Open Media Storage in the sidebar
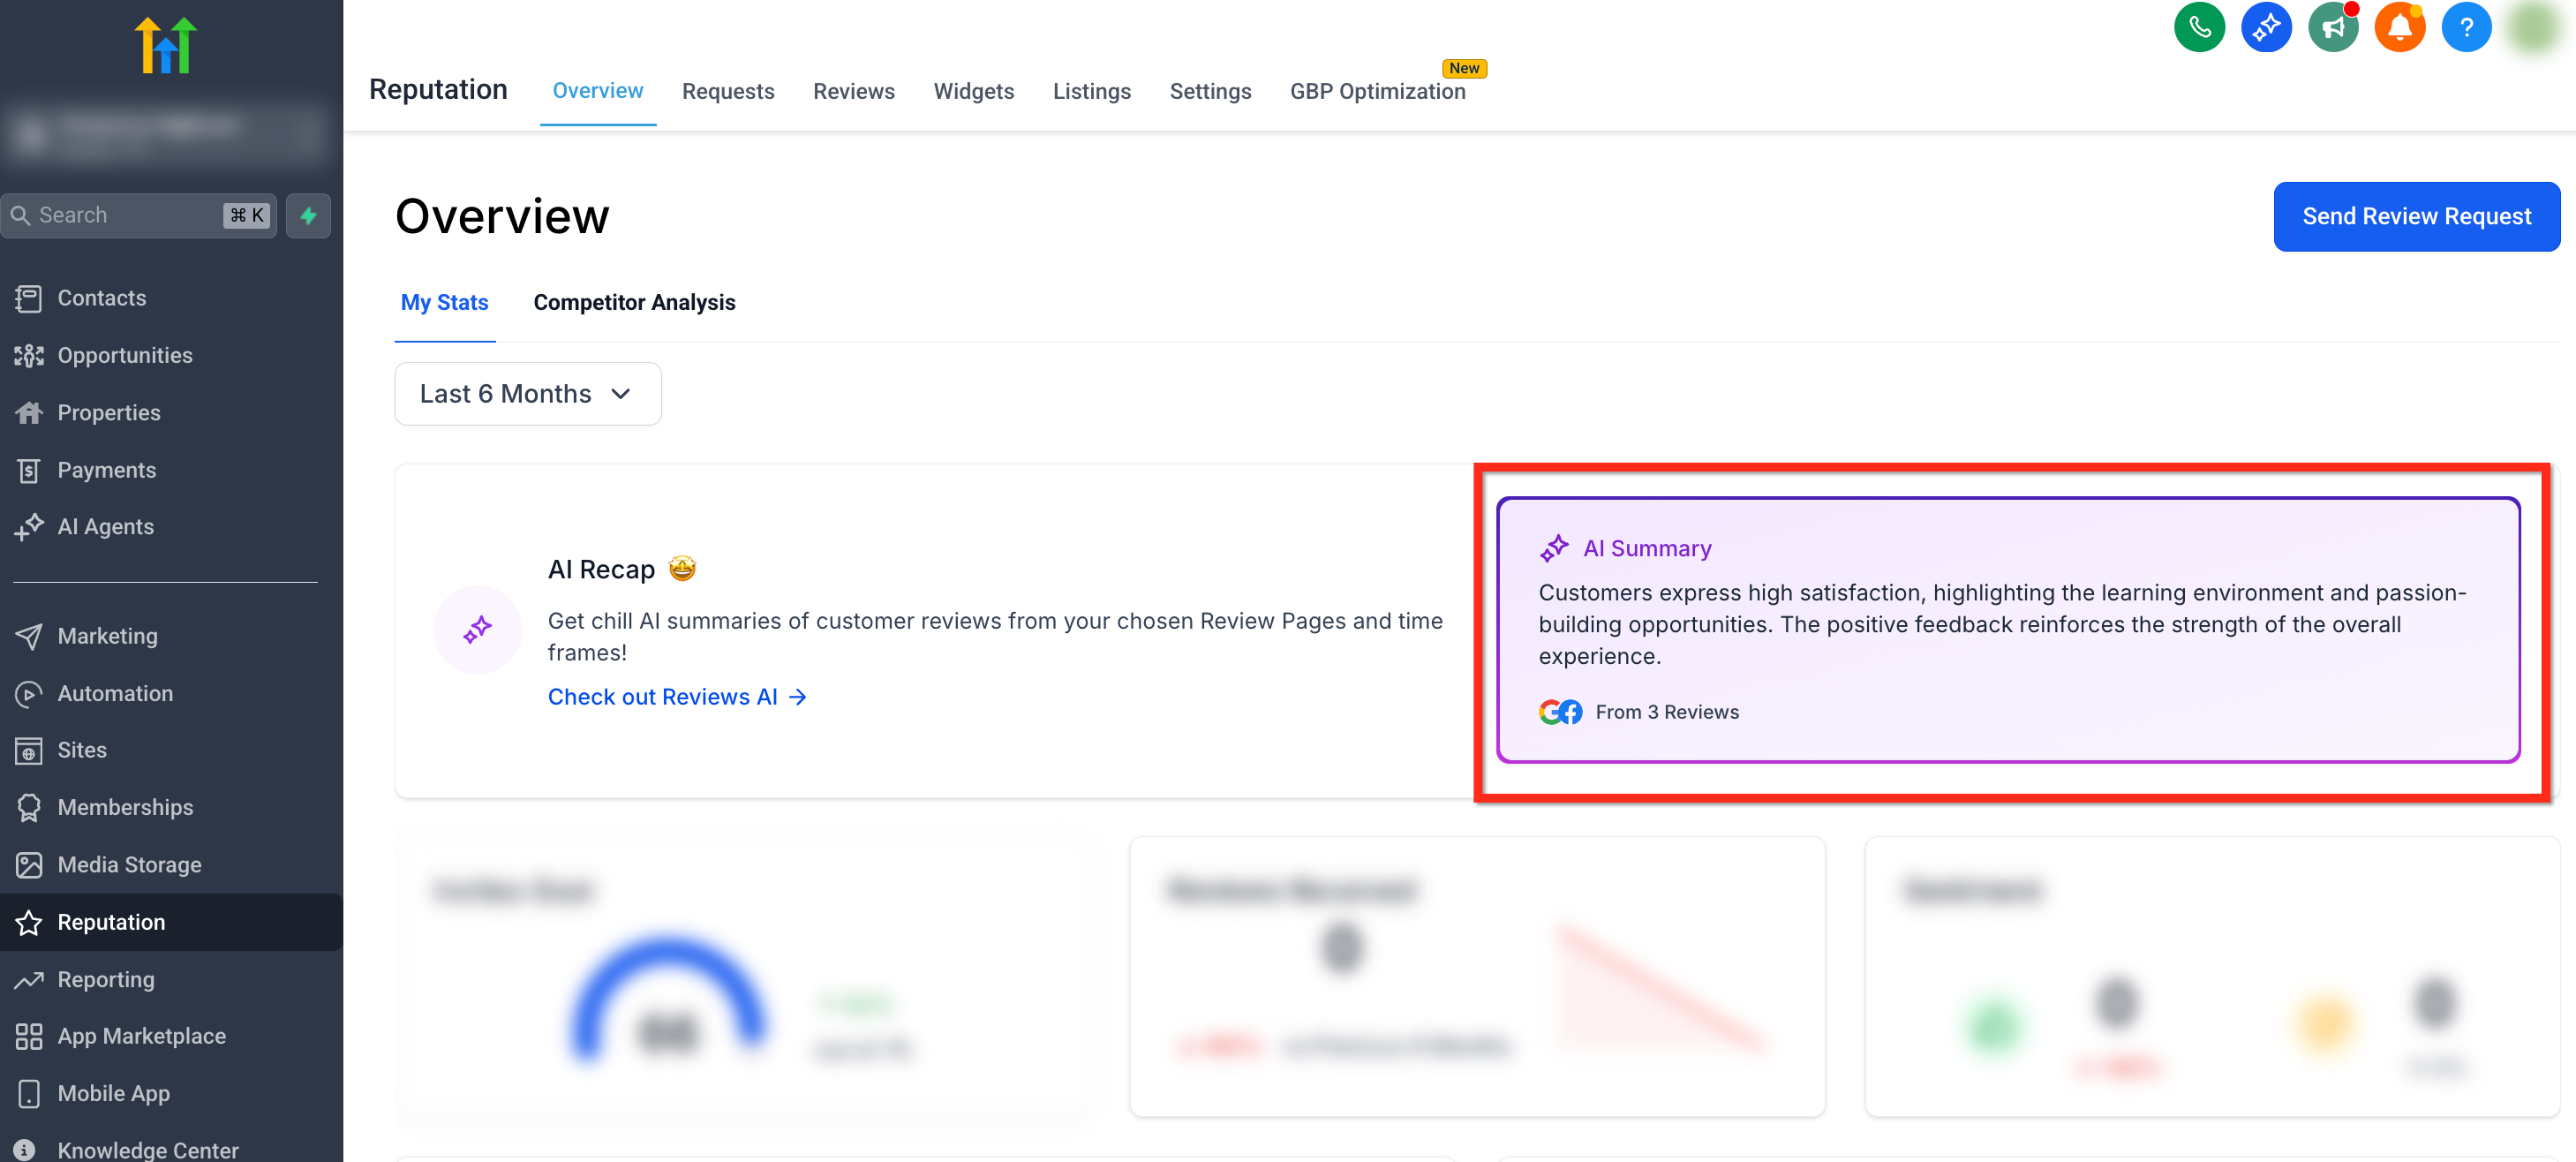 (129, 864)
